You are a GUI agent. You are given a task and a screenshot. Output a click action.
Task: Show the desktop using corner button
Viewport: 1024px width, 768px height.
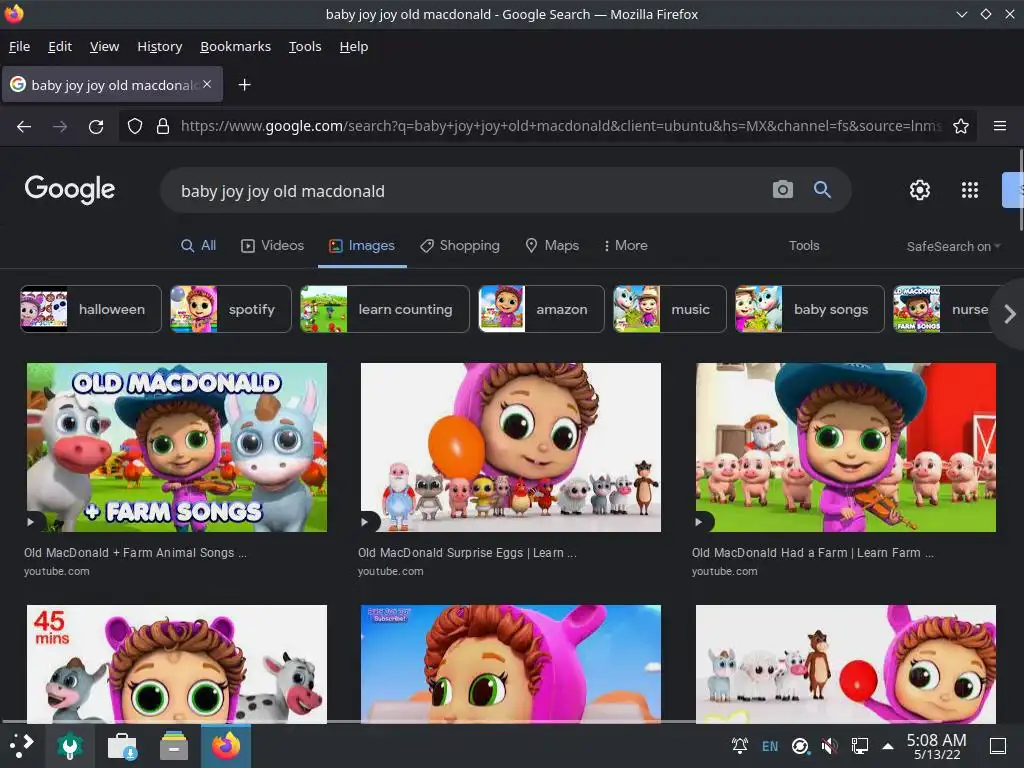click(998, 746)
